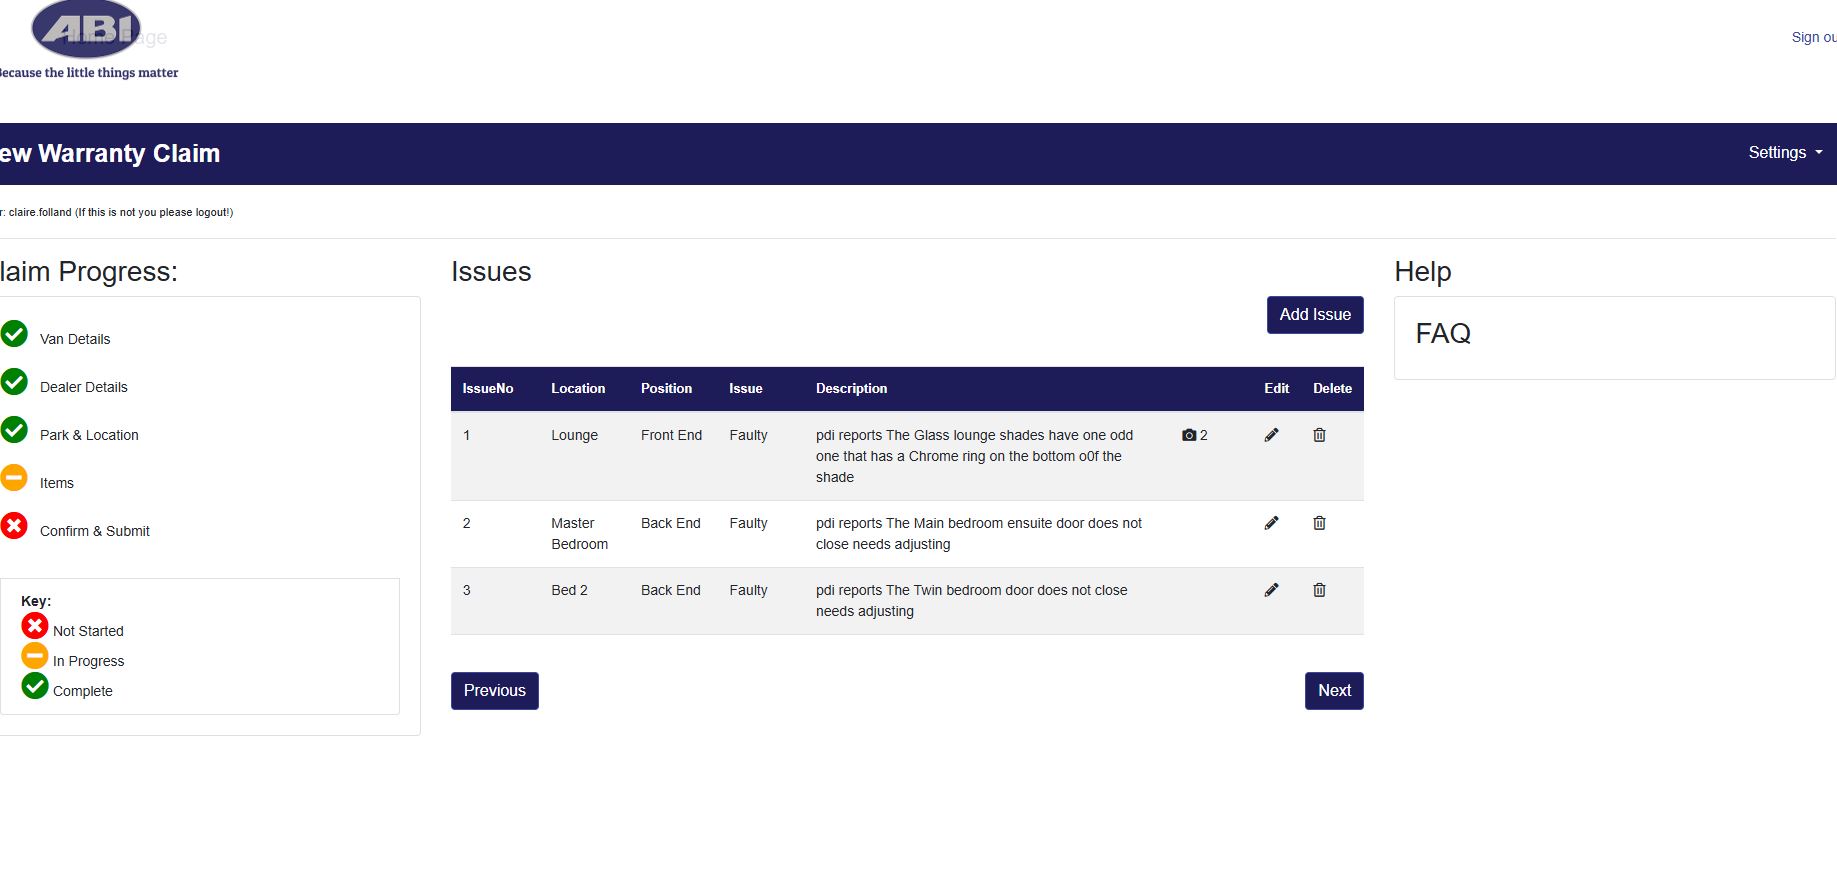The width and height of the screenshot is (1837, 894).
Task: Edit issue 3 Bed 2 pencil icon
Action: click(x=1271, y=590)
